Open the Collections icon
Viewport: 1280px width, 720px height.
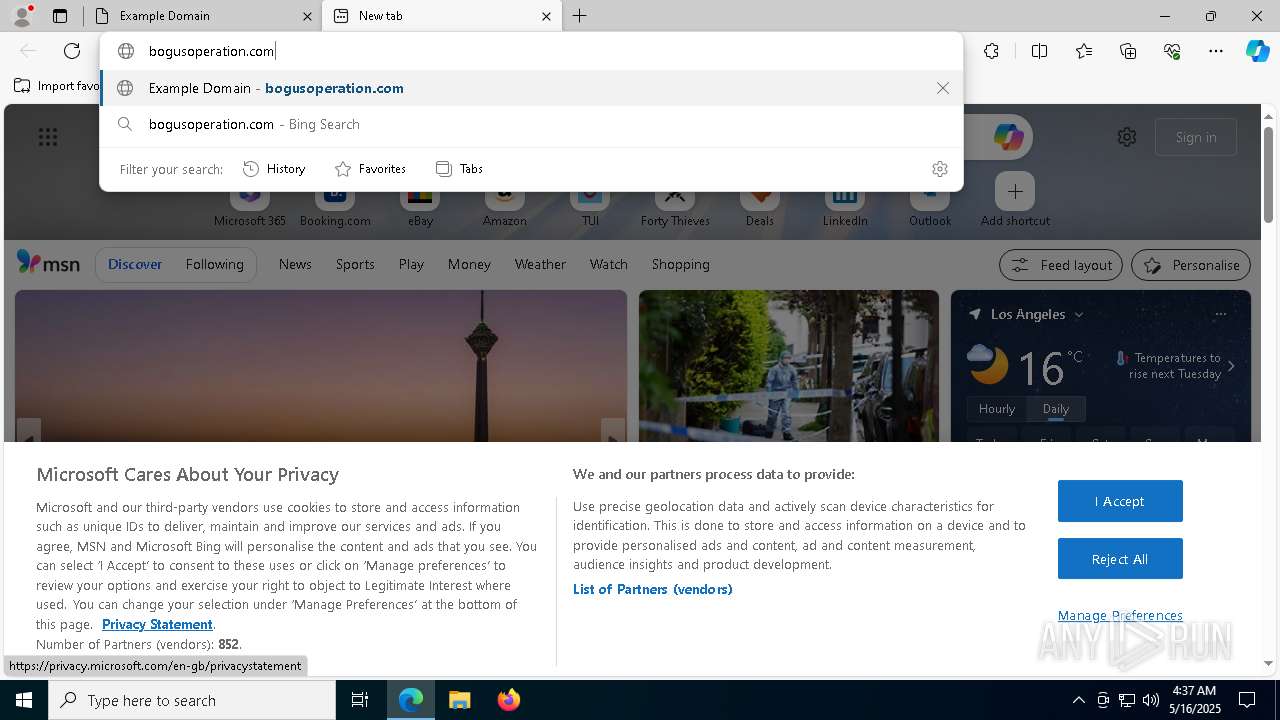tap(1128, 51)
